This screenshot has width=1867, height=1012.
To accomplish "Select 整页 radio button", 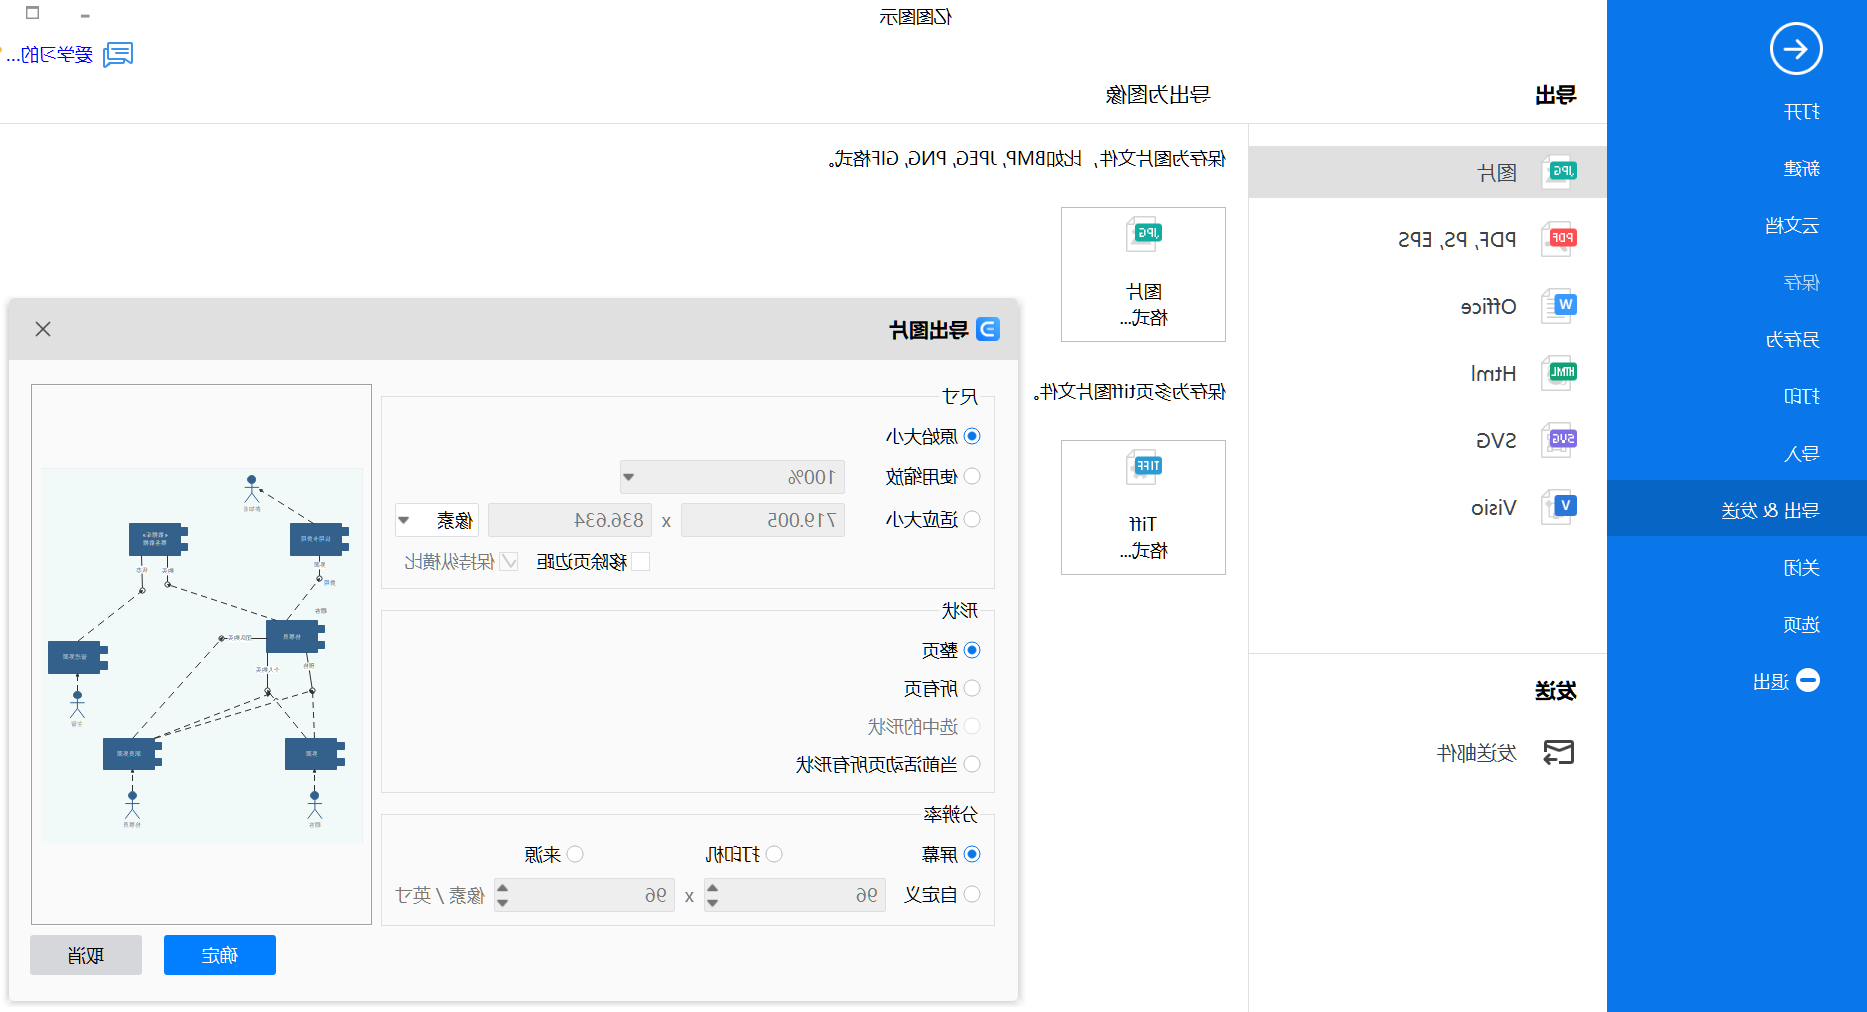I will (972, 650).
